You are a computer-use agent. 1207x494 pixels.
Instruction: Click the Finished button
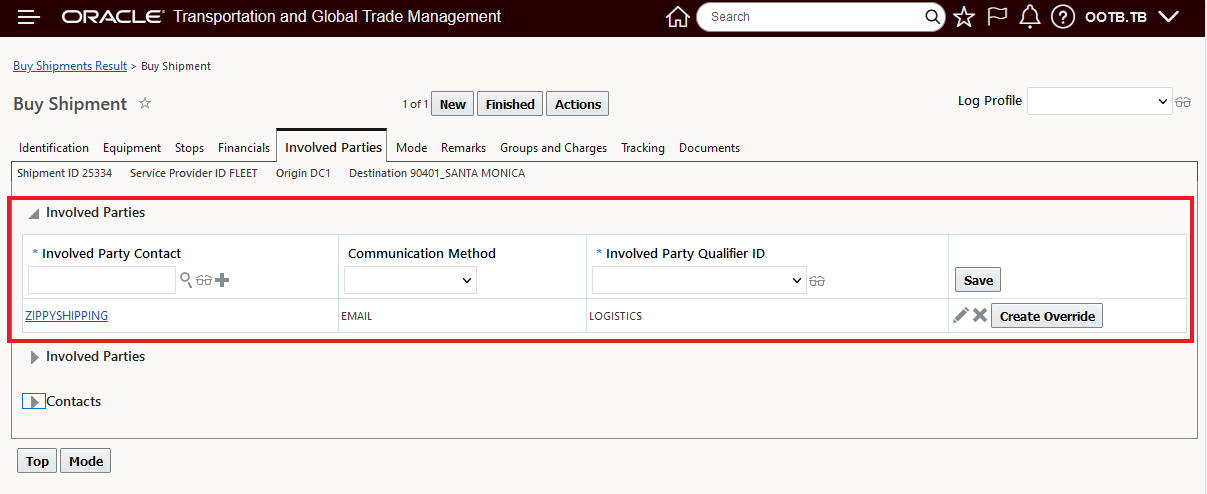click(510, 104)
